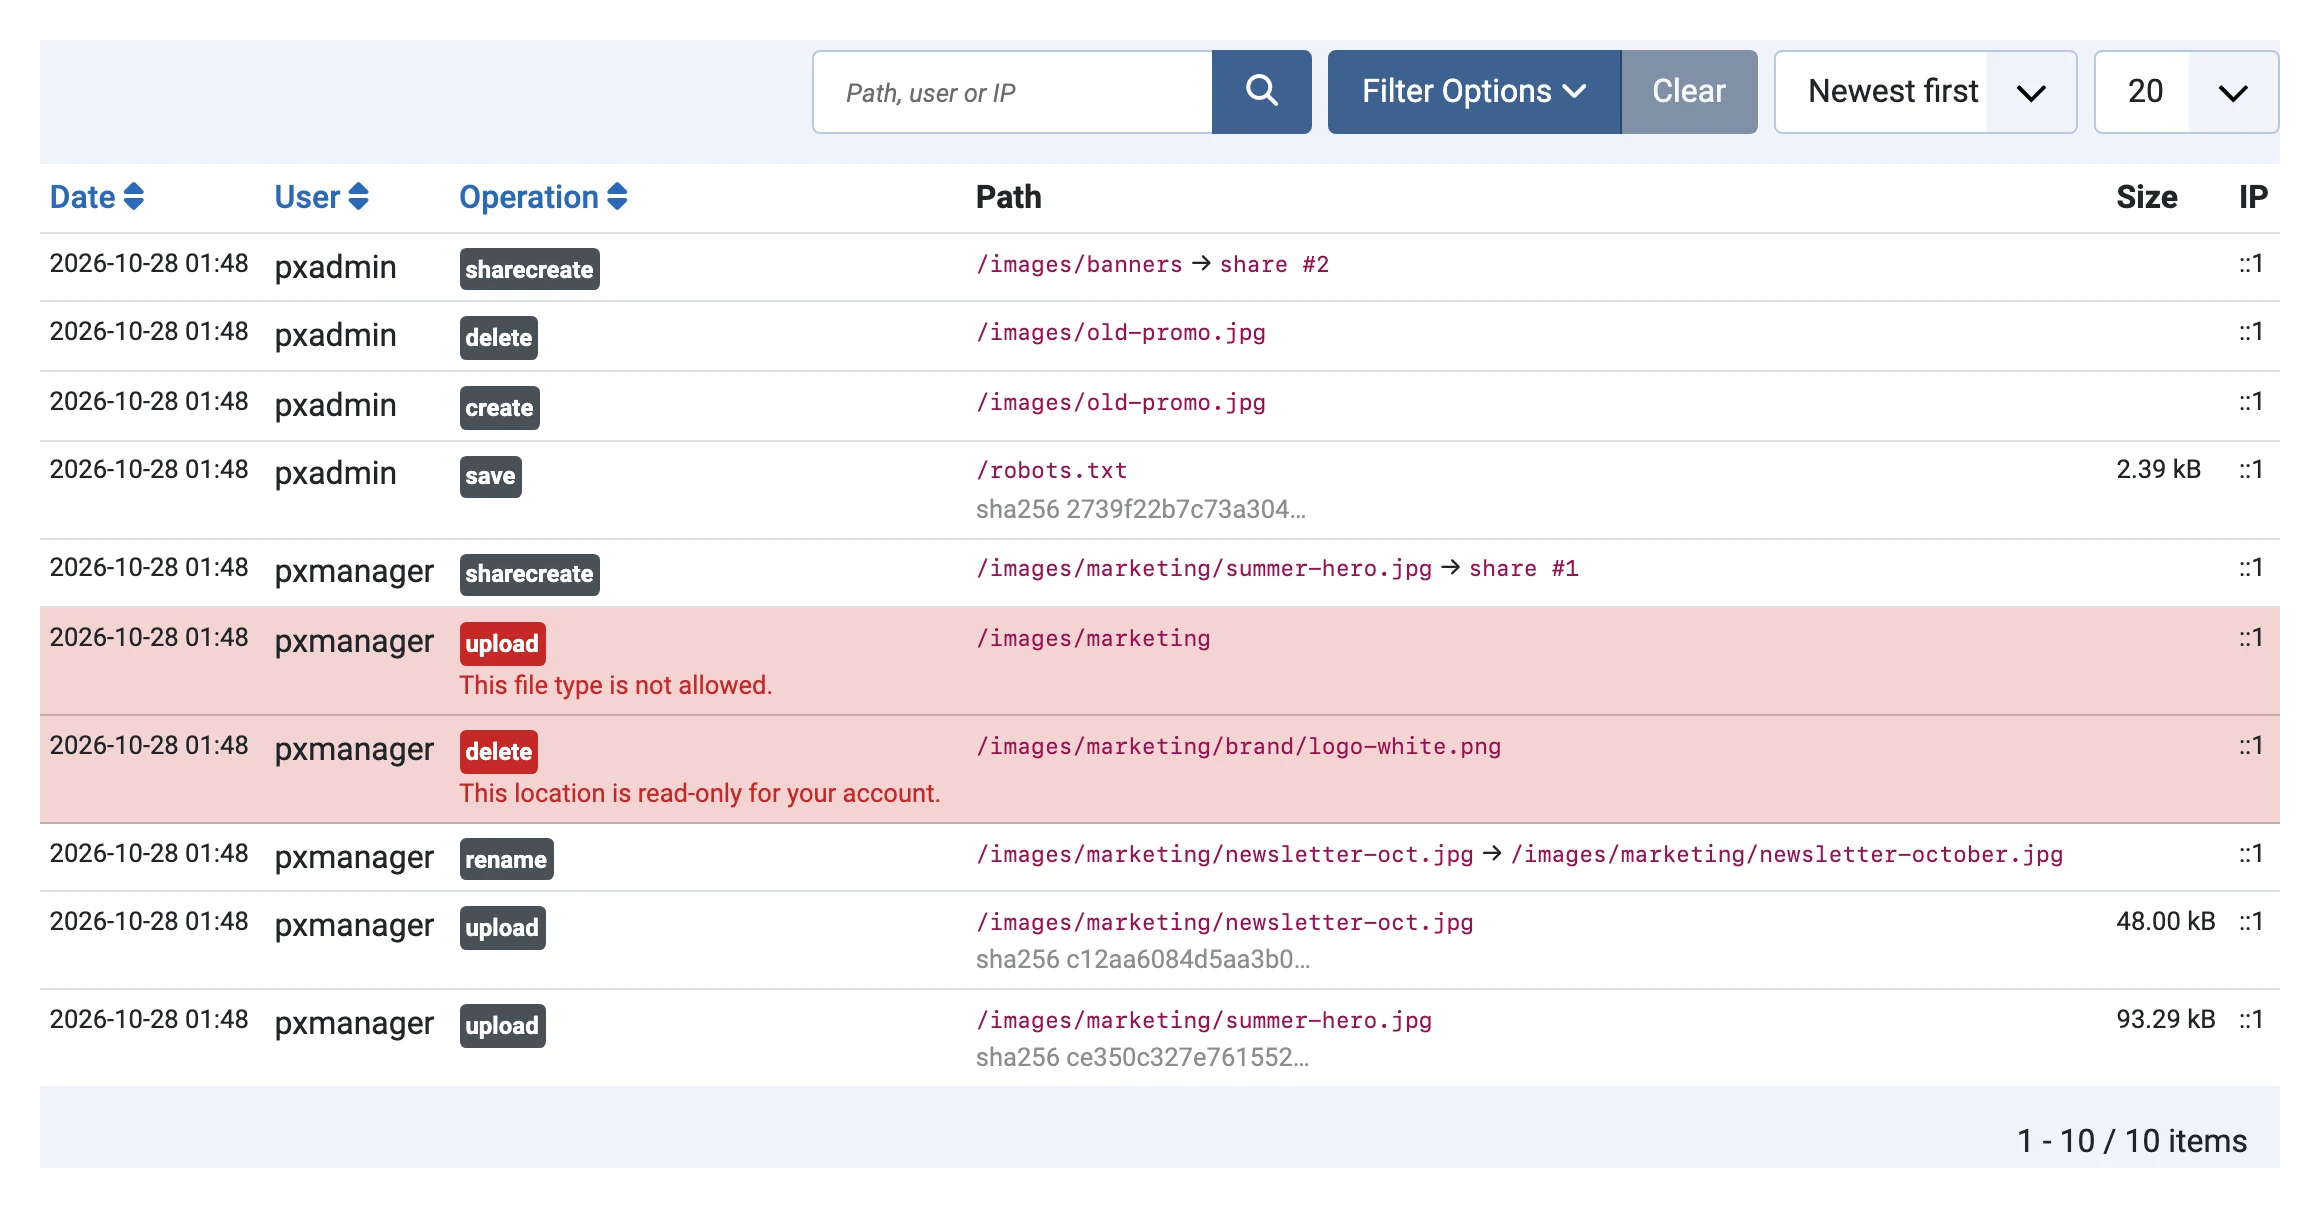
Task: Click /images/marketing/newsletter-oct.jpg in upload row
Action: coord(1224,922)
